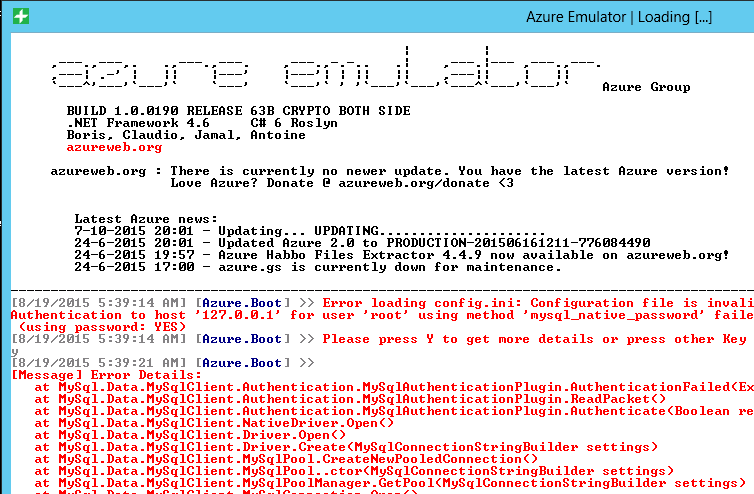754x494 pixels.
Task: Click the 'MySqlClient.Driver.Open()' stack trace line
Action: (190, 435)
